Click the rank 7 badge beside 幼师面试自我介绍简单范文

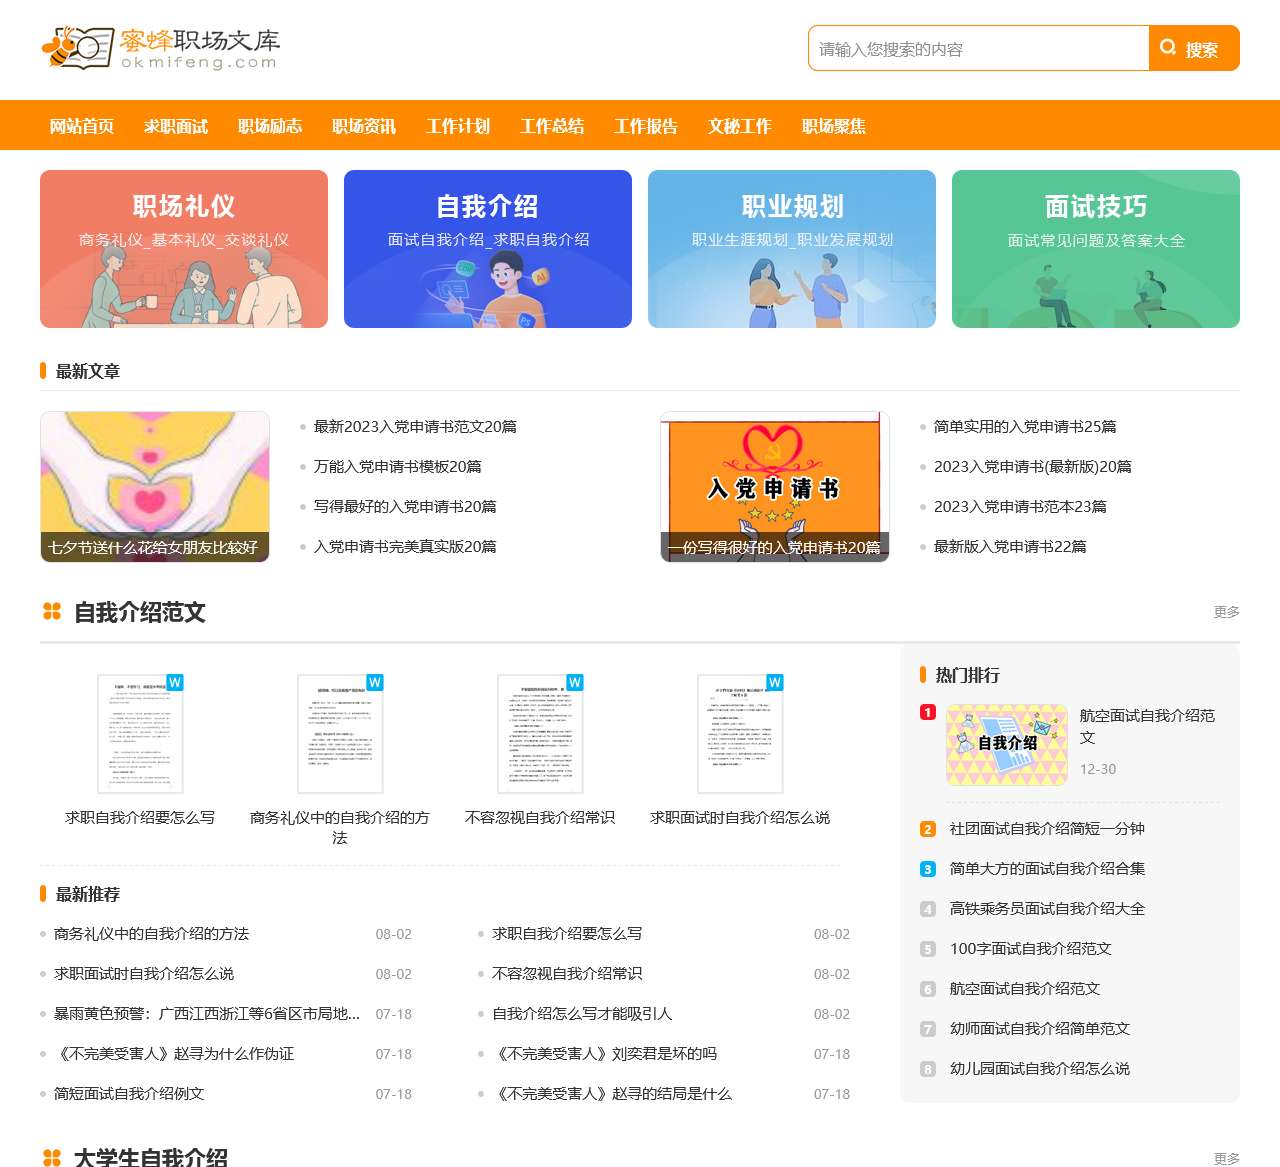point(928,1029)
